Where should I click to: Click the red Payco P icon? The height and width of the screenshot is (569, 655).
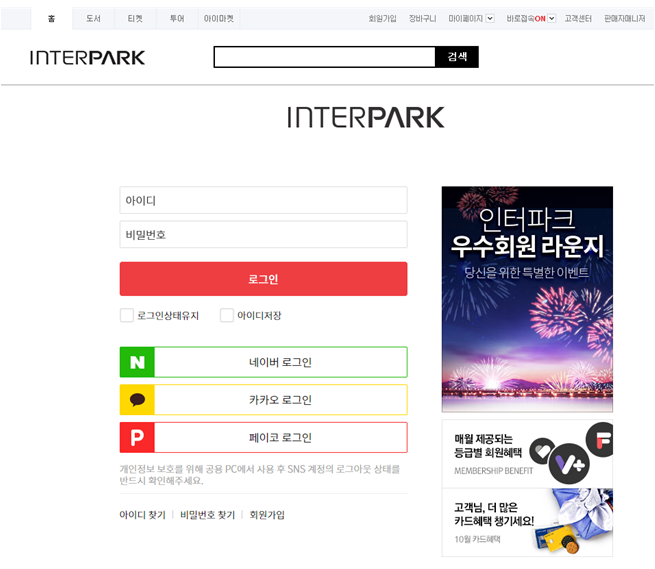coord(137,437)
